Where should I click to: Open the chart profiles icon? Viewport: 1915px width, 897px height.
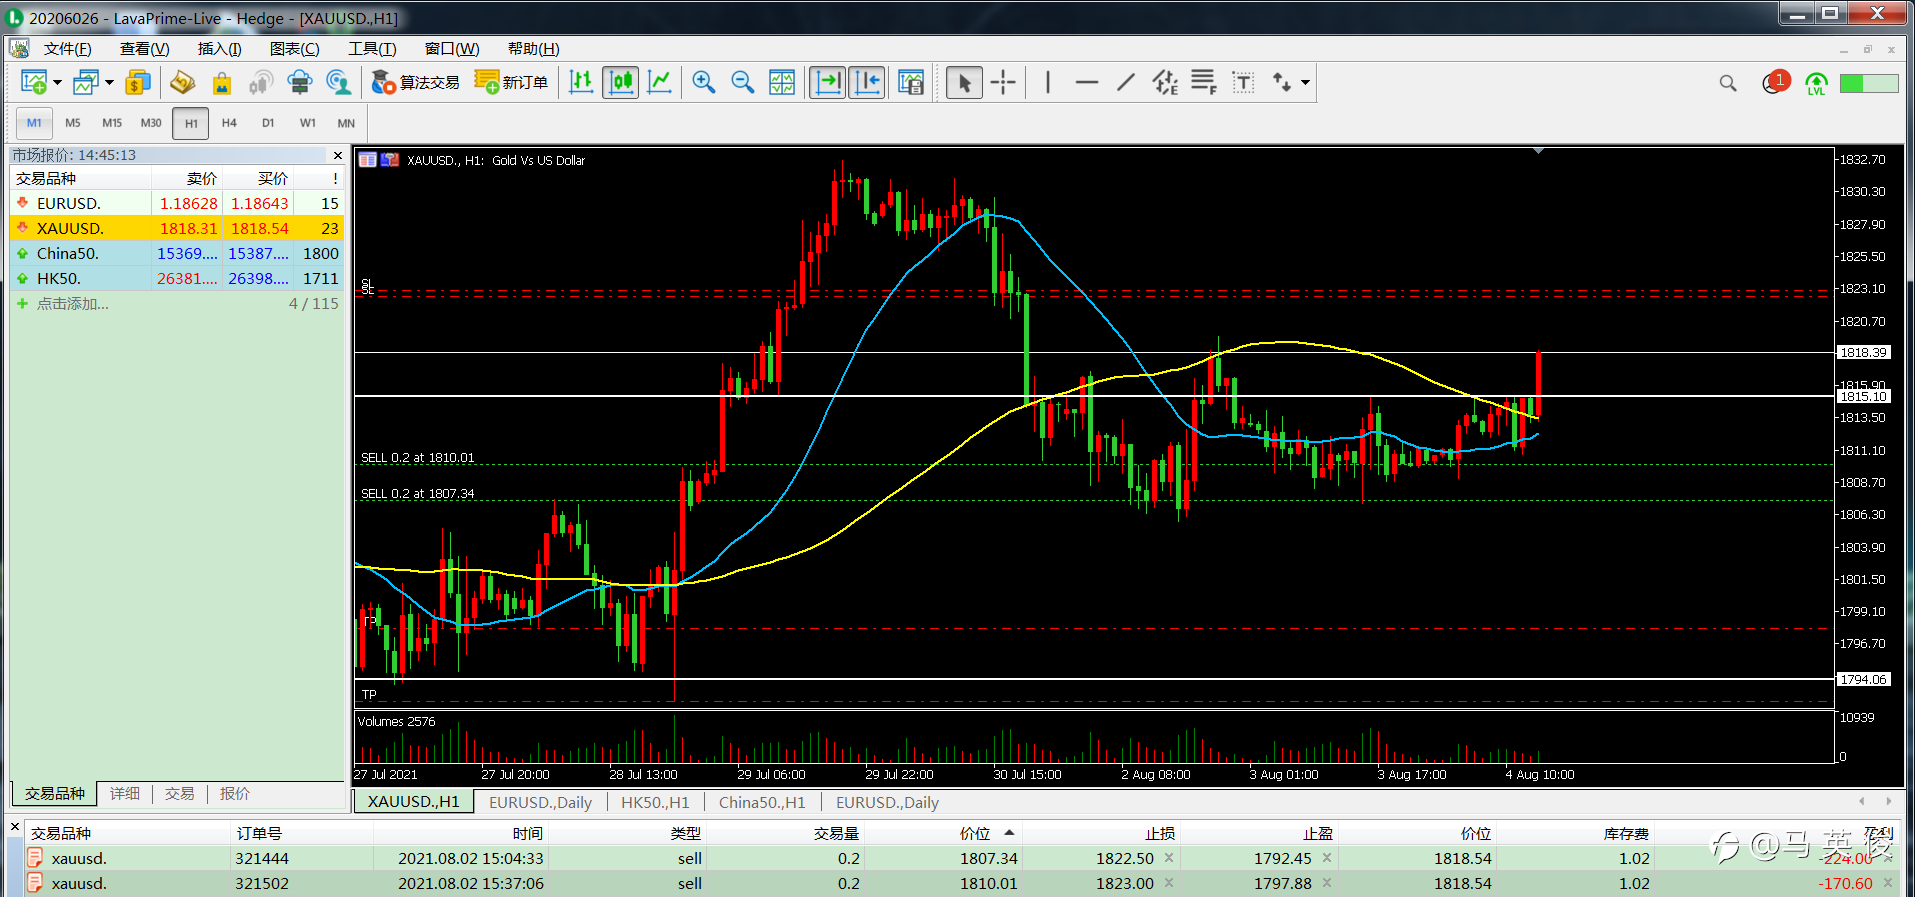tap(86, 83)
